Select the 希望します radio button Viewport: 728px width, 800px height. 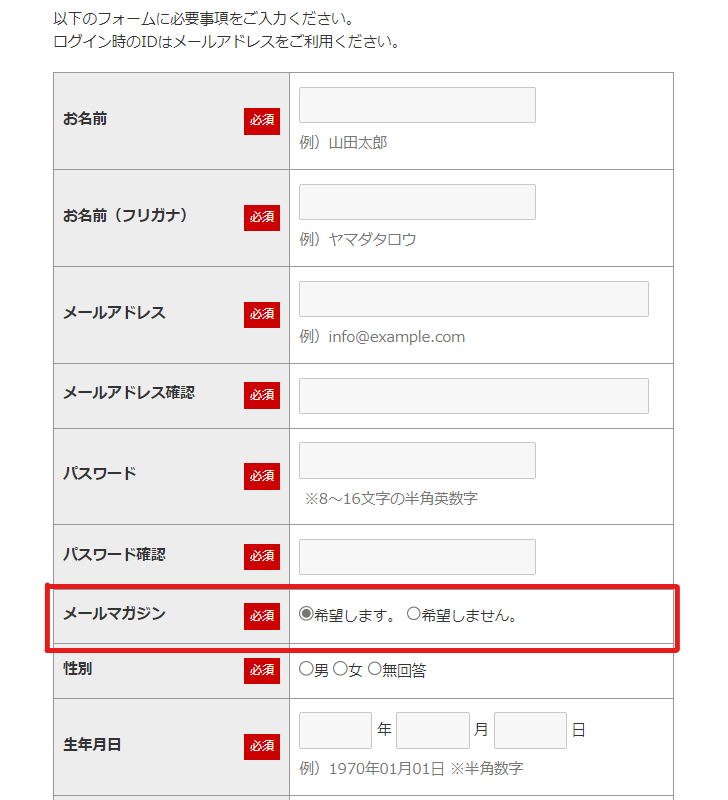pos(306,615)
